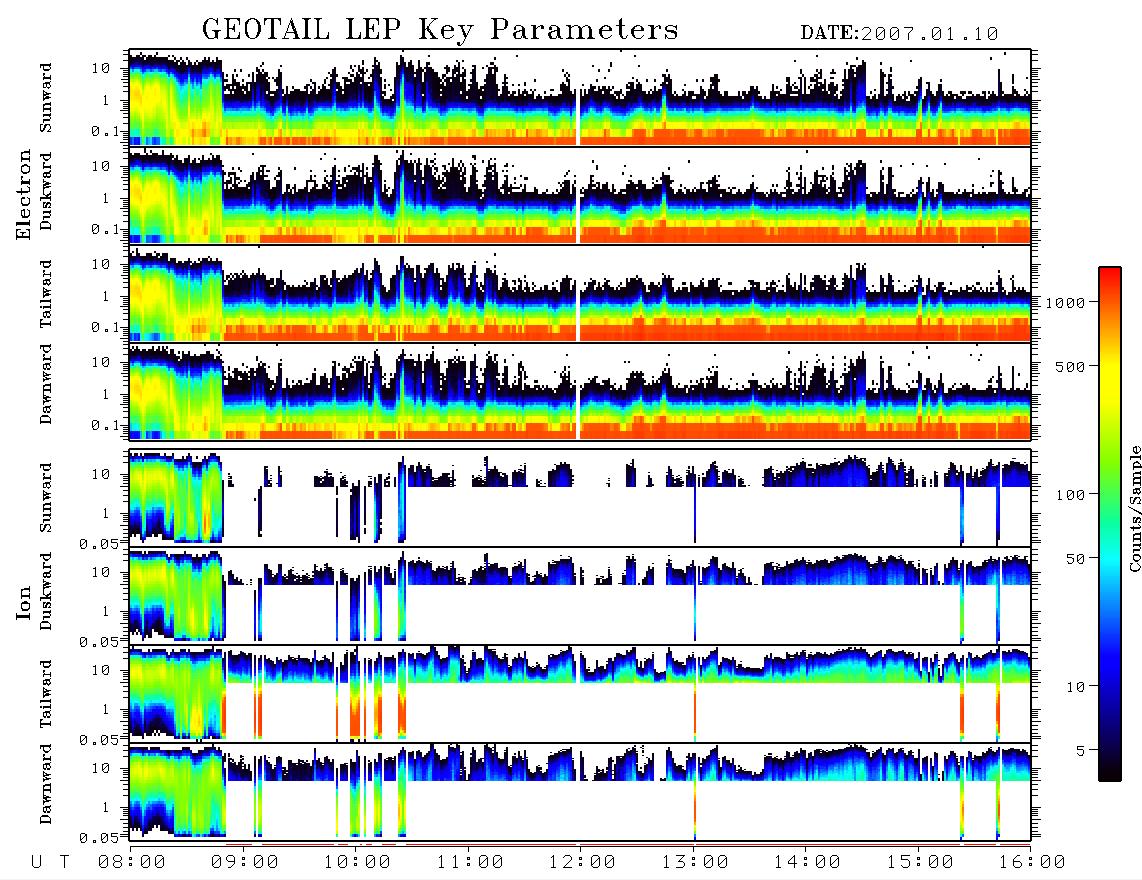
Task: Click the date label 'DATE:2007.01.10'
Action: pos(899,33)
